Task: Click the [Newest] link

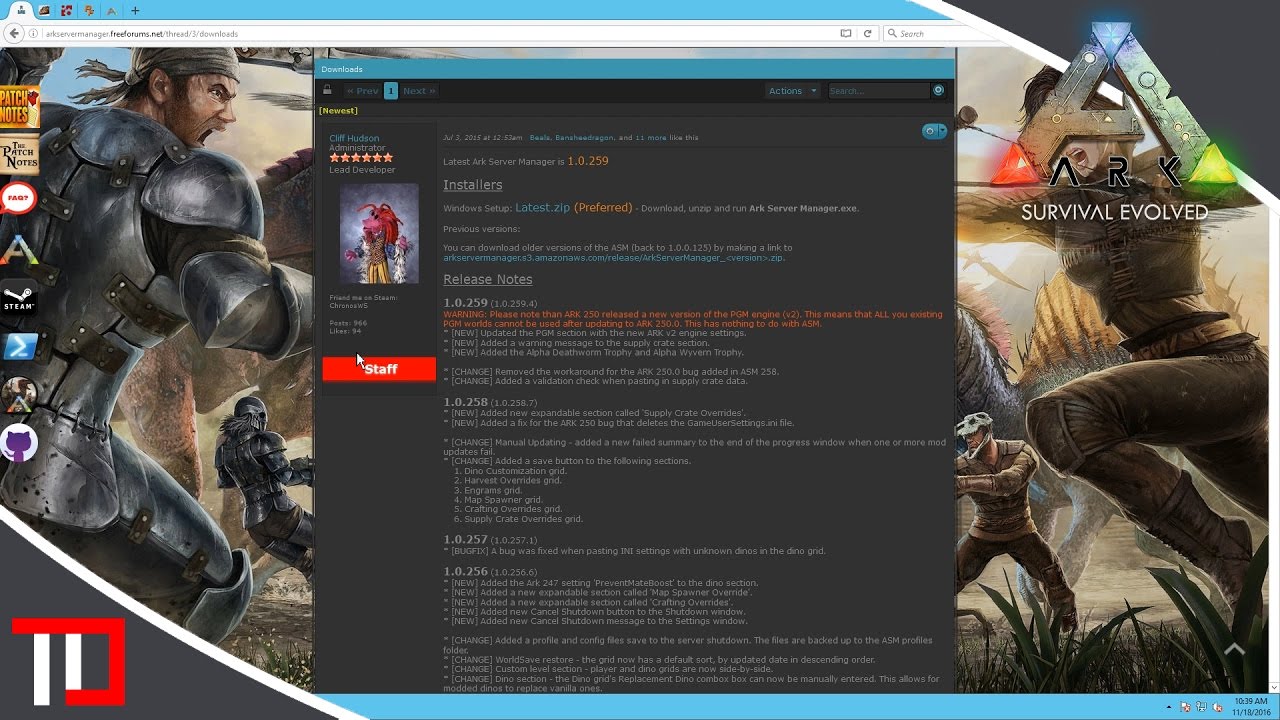Action: point(338,111)
